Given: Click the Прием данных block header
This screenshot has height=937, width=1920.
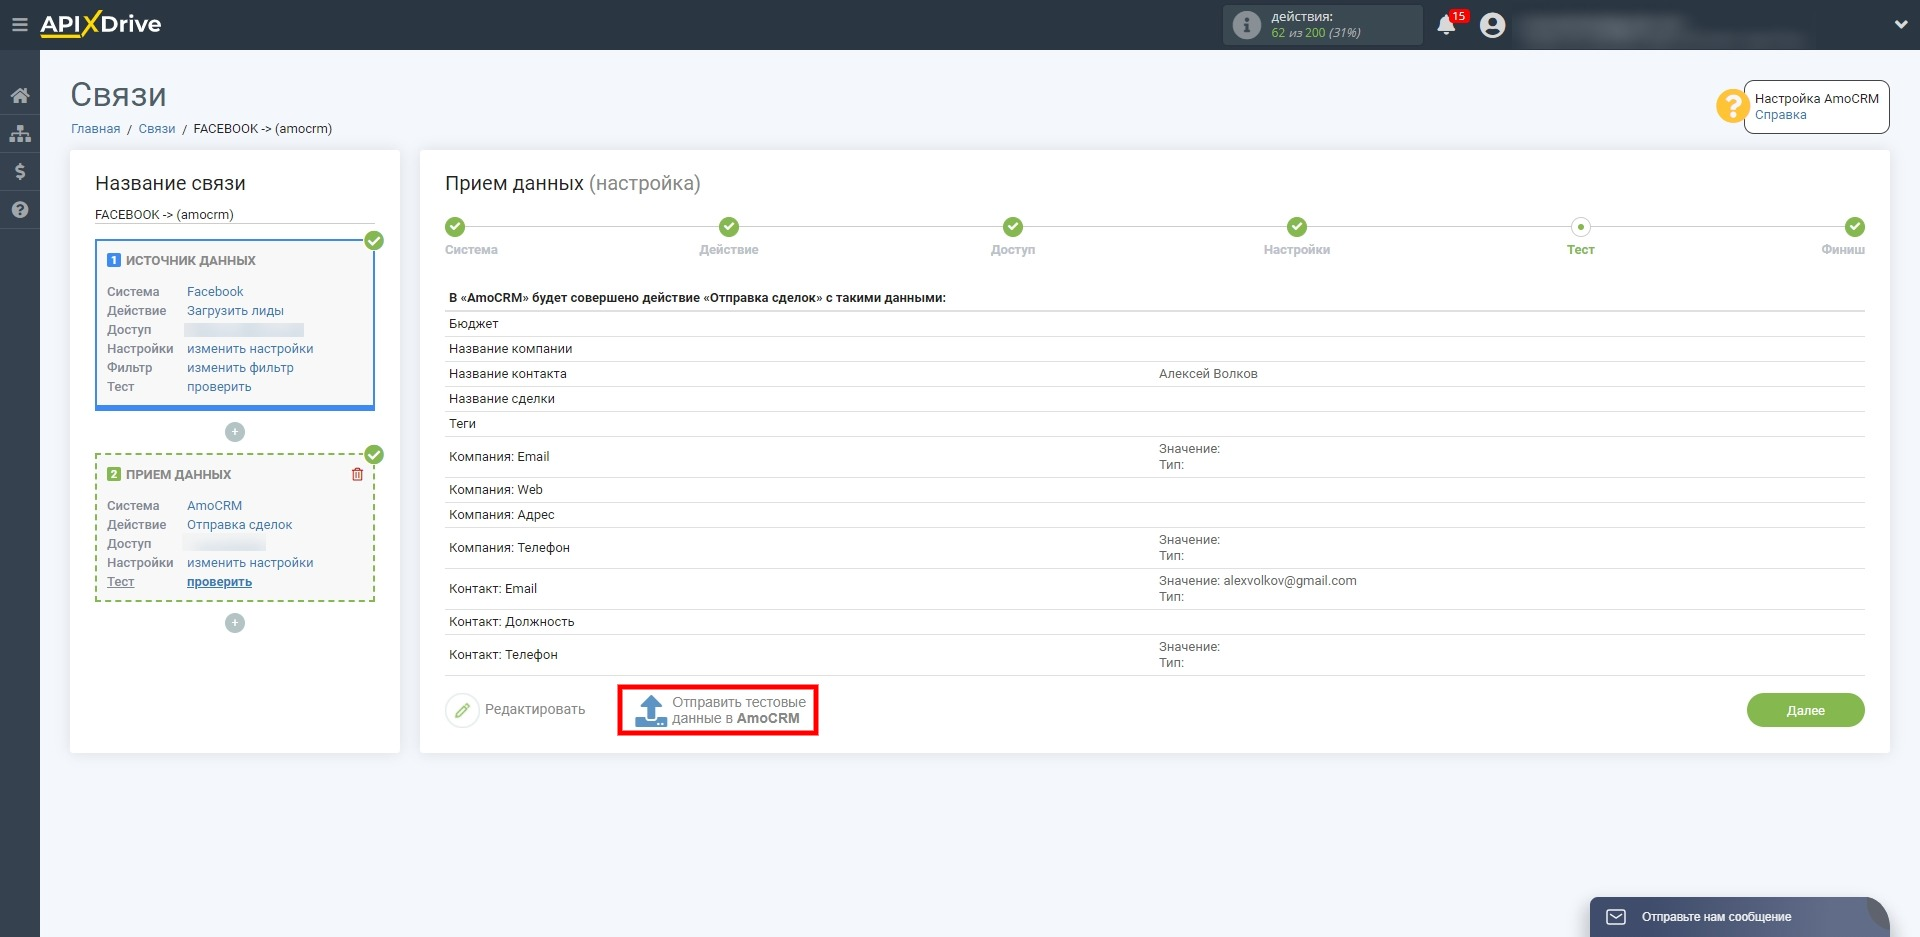Looking at the screenshot, I should (x=178, y=475).
